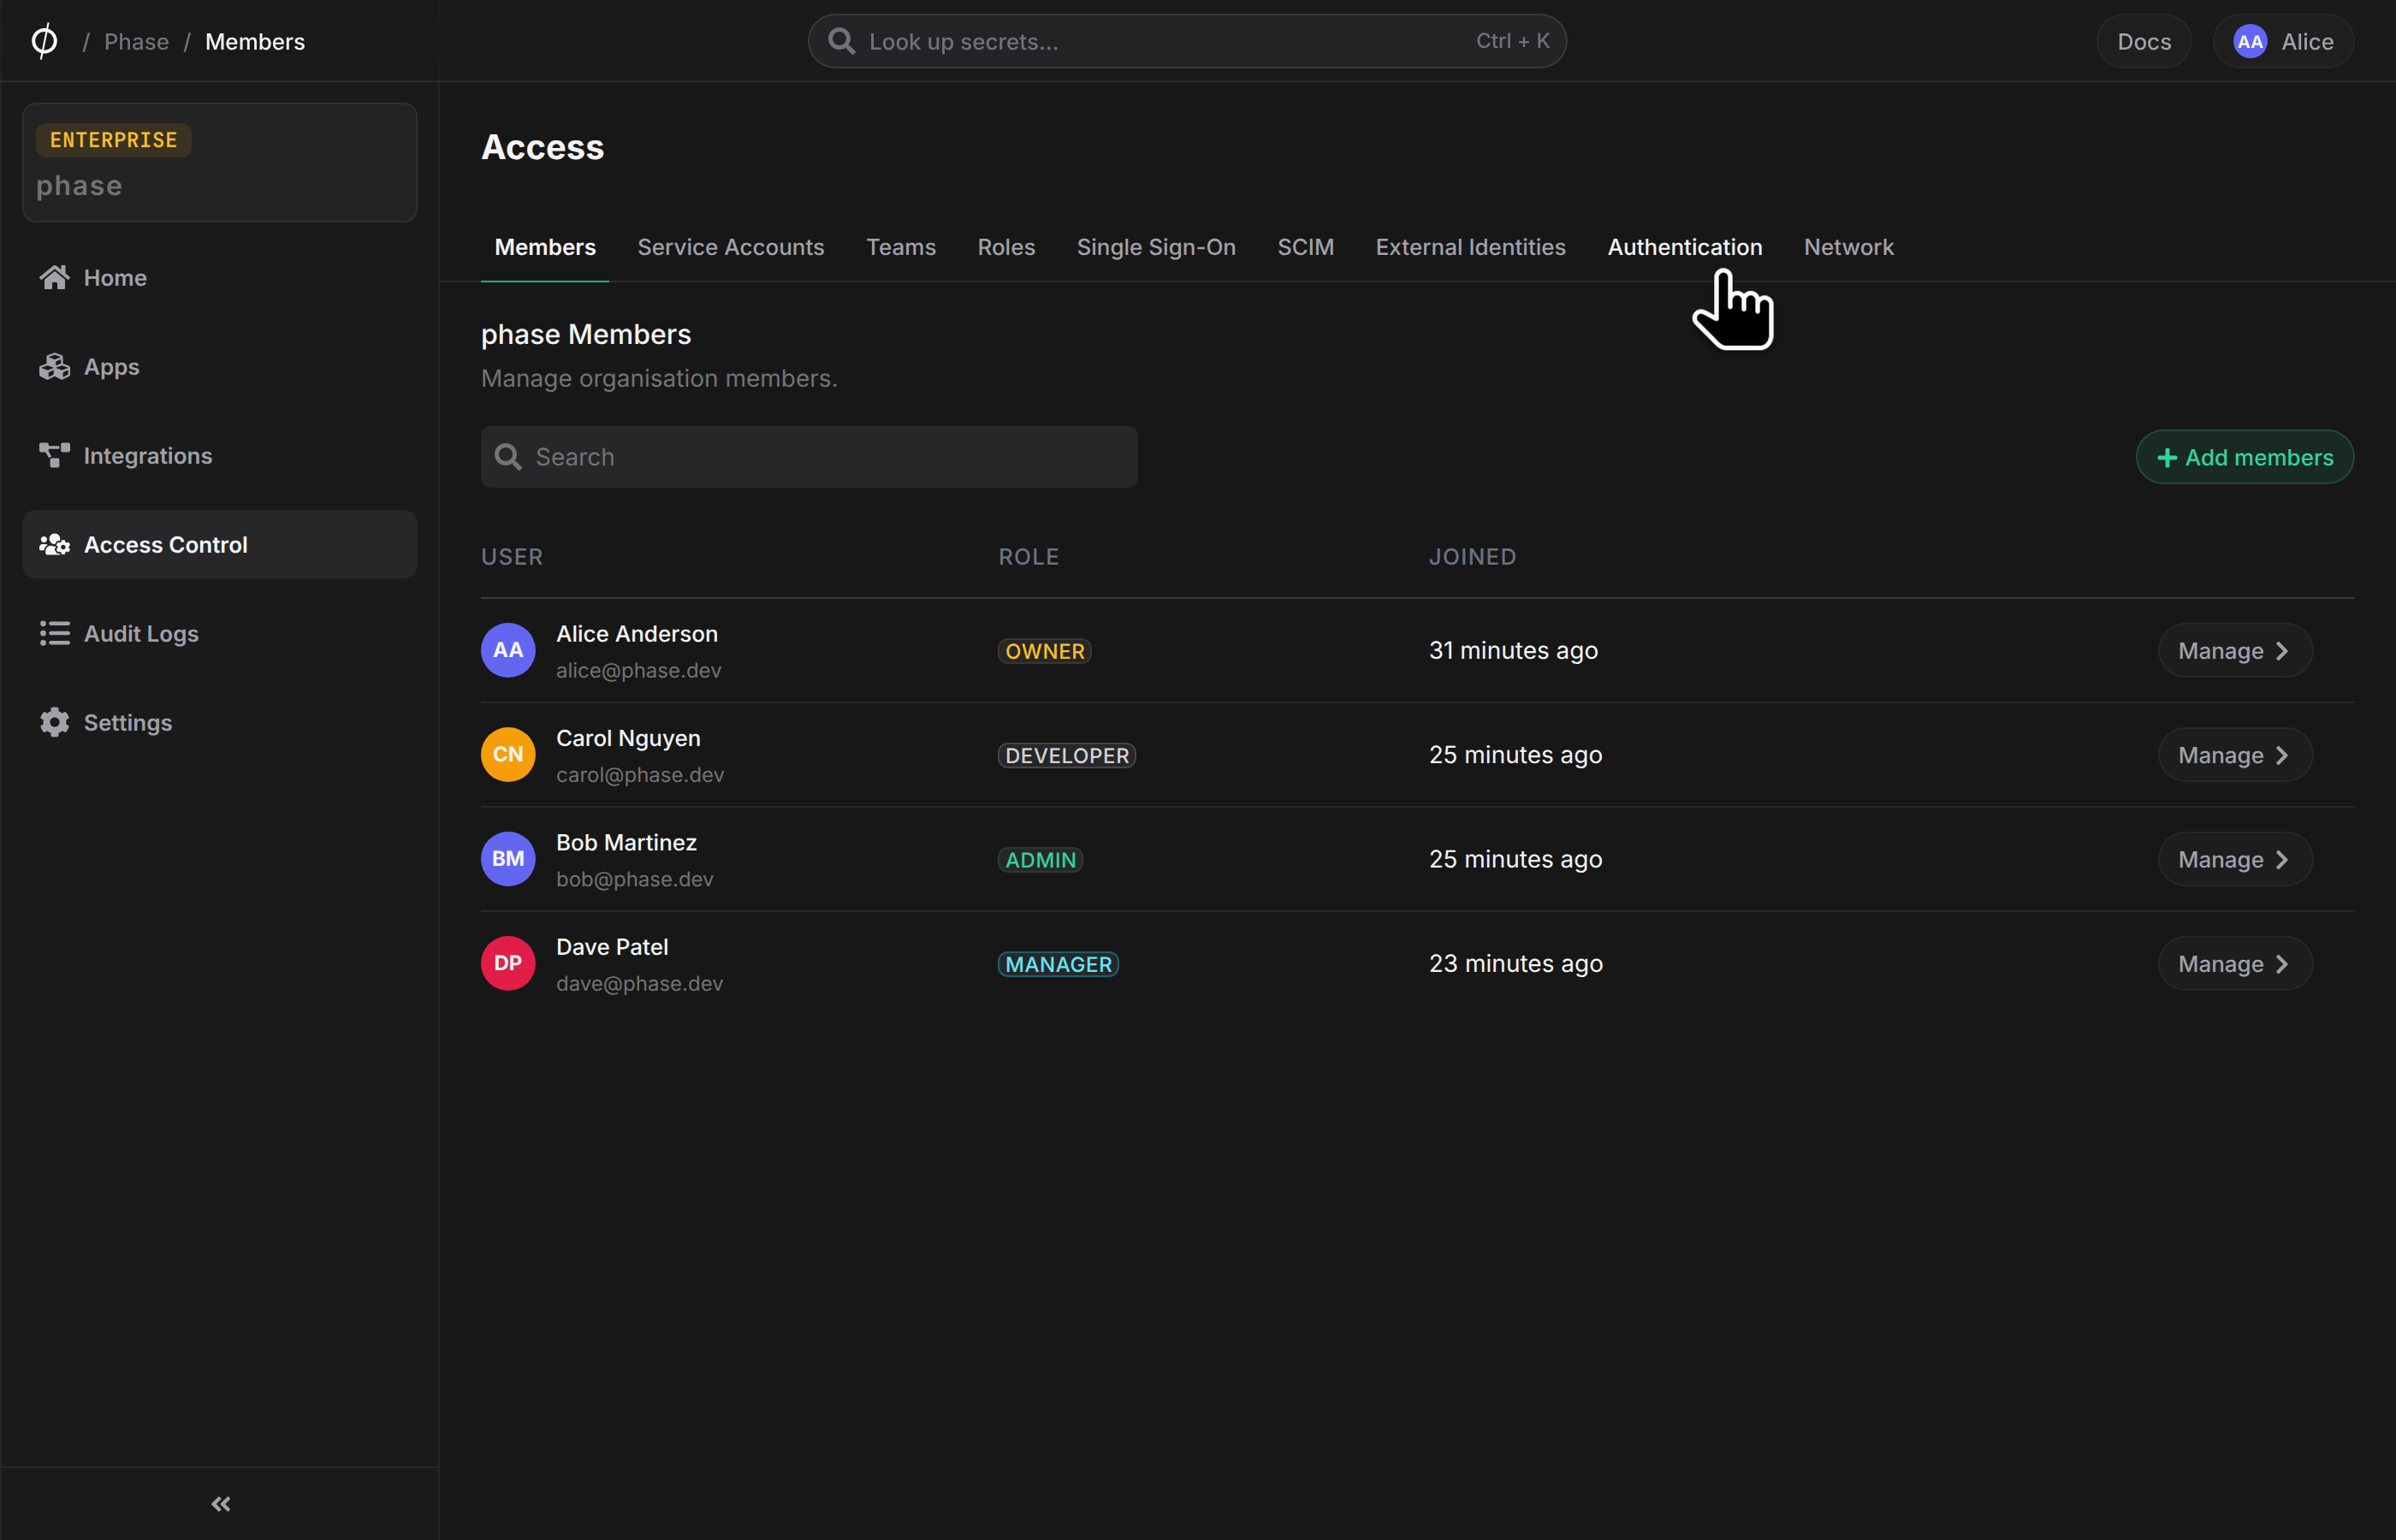Screen dimensions: 2396x1540
Task: Click the alice@phase.dev email text
Action: click(x=638, y=671)
